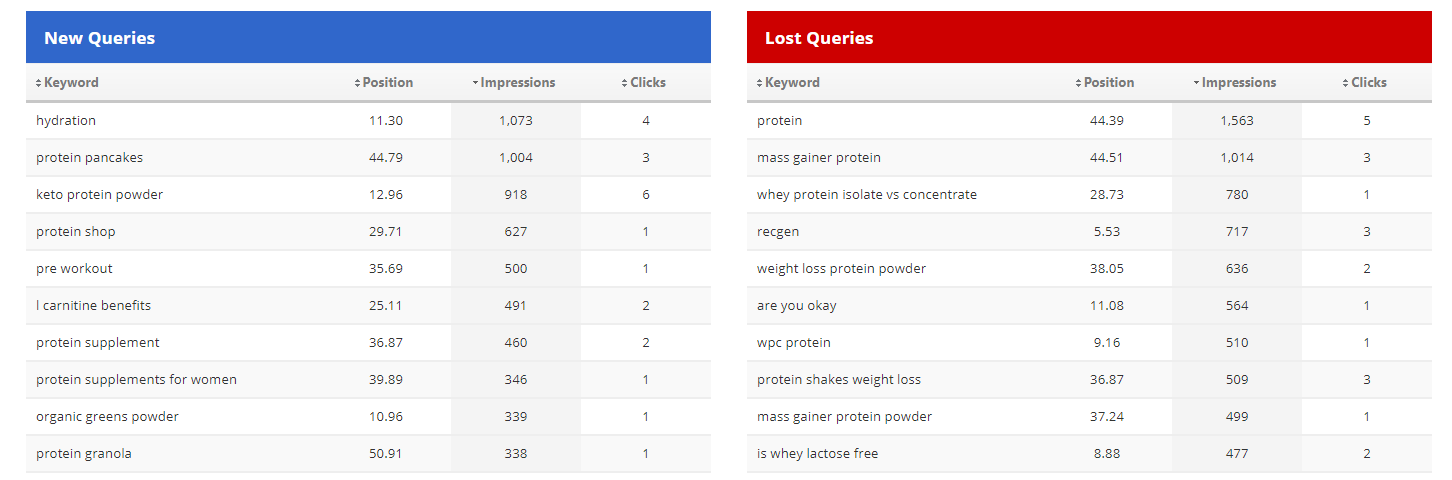The width and height of the screenshot is (1452, 480).
Task: Sort New Queries by Keyword column header
Action: 71,83
